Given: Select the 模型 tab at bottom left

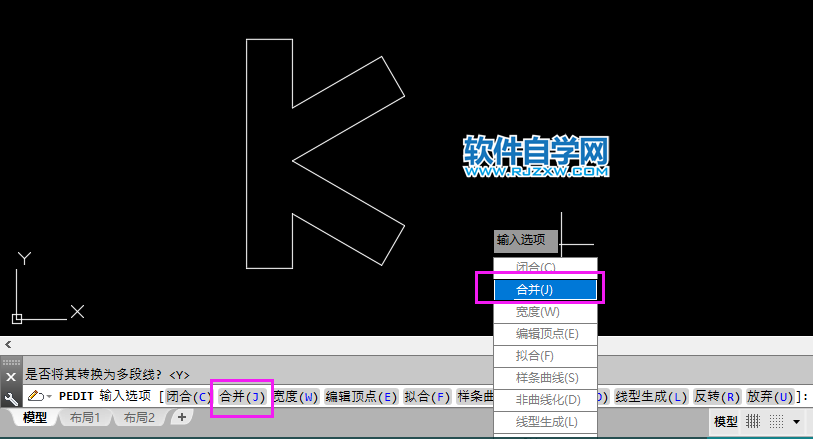Looking at the screenshot, I should (34, 418).
